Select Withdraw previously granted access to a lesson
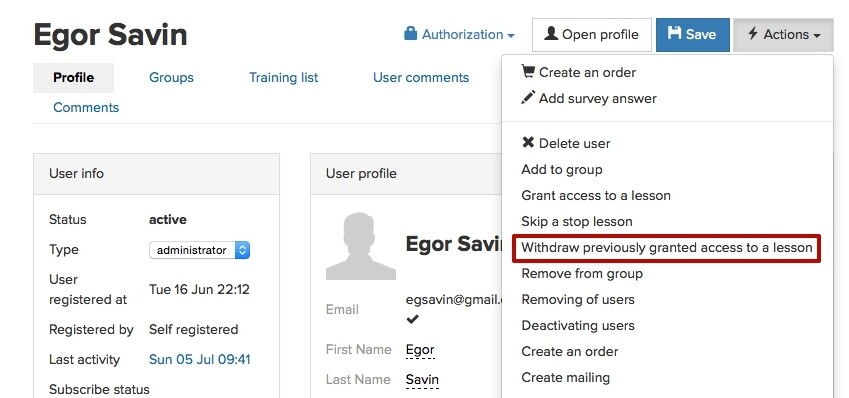The height and width of the screenshot is (398, 849). click(x=667, y=248)
